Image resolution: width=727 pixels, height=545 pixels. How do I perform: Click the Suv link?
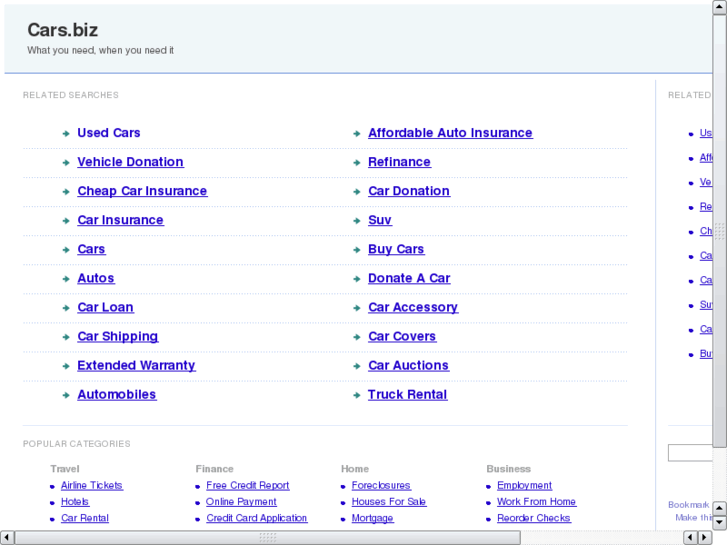click(380, 220)
